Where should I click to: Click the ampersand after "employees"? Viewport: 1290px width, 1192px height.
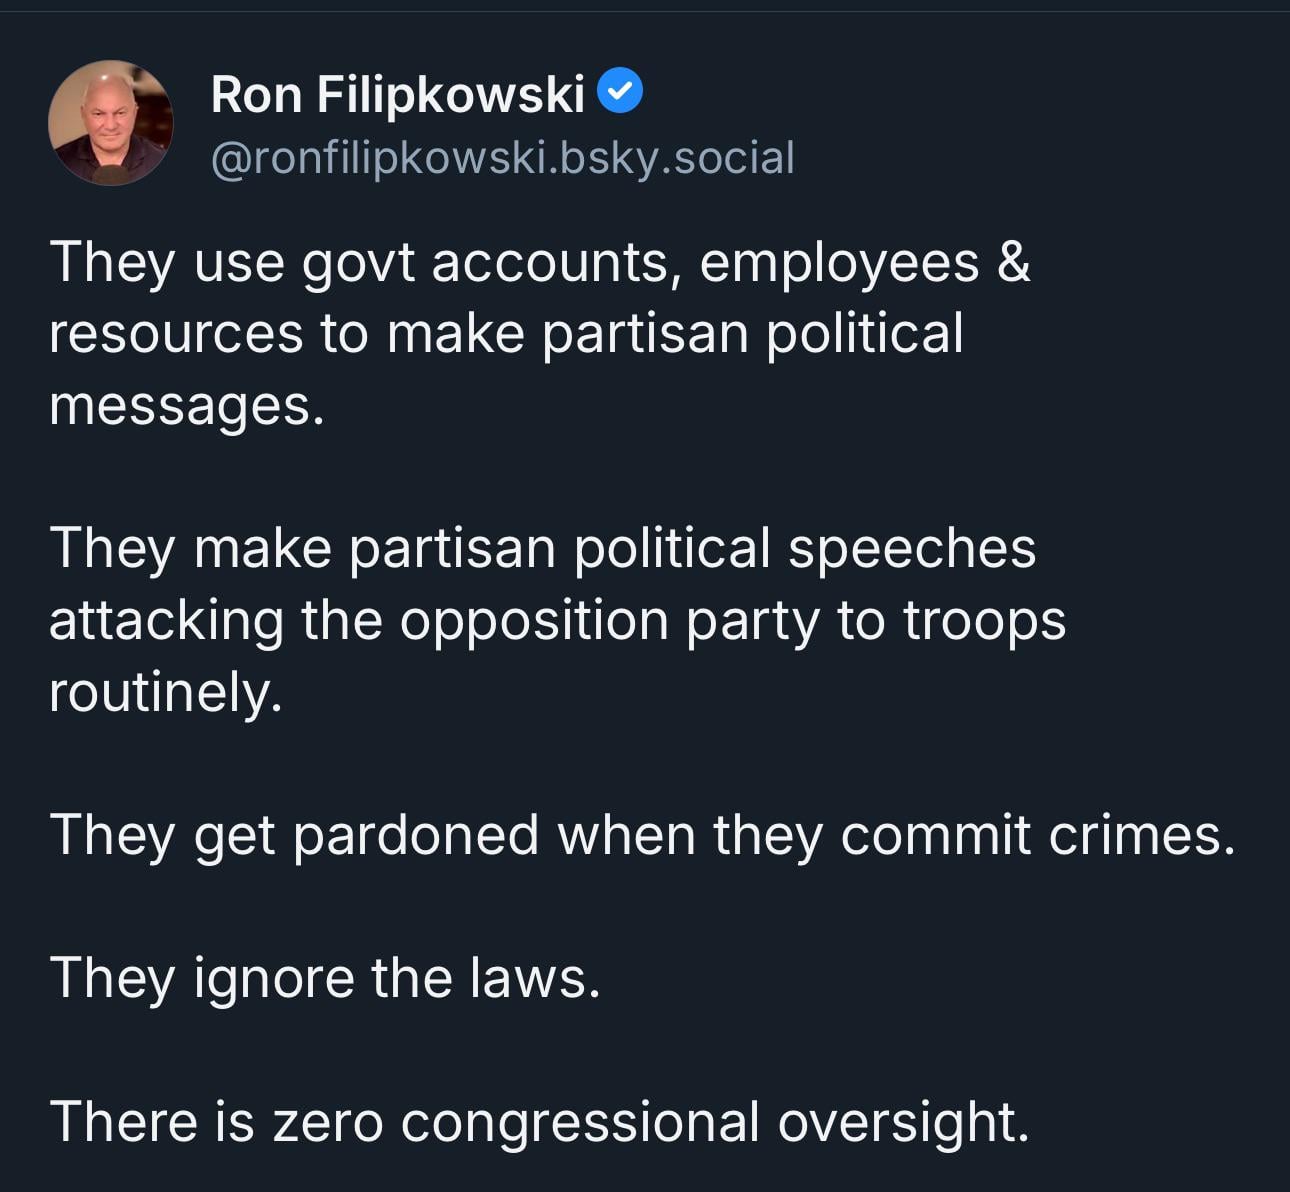tap(1013, 263)
